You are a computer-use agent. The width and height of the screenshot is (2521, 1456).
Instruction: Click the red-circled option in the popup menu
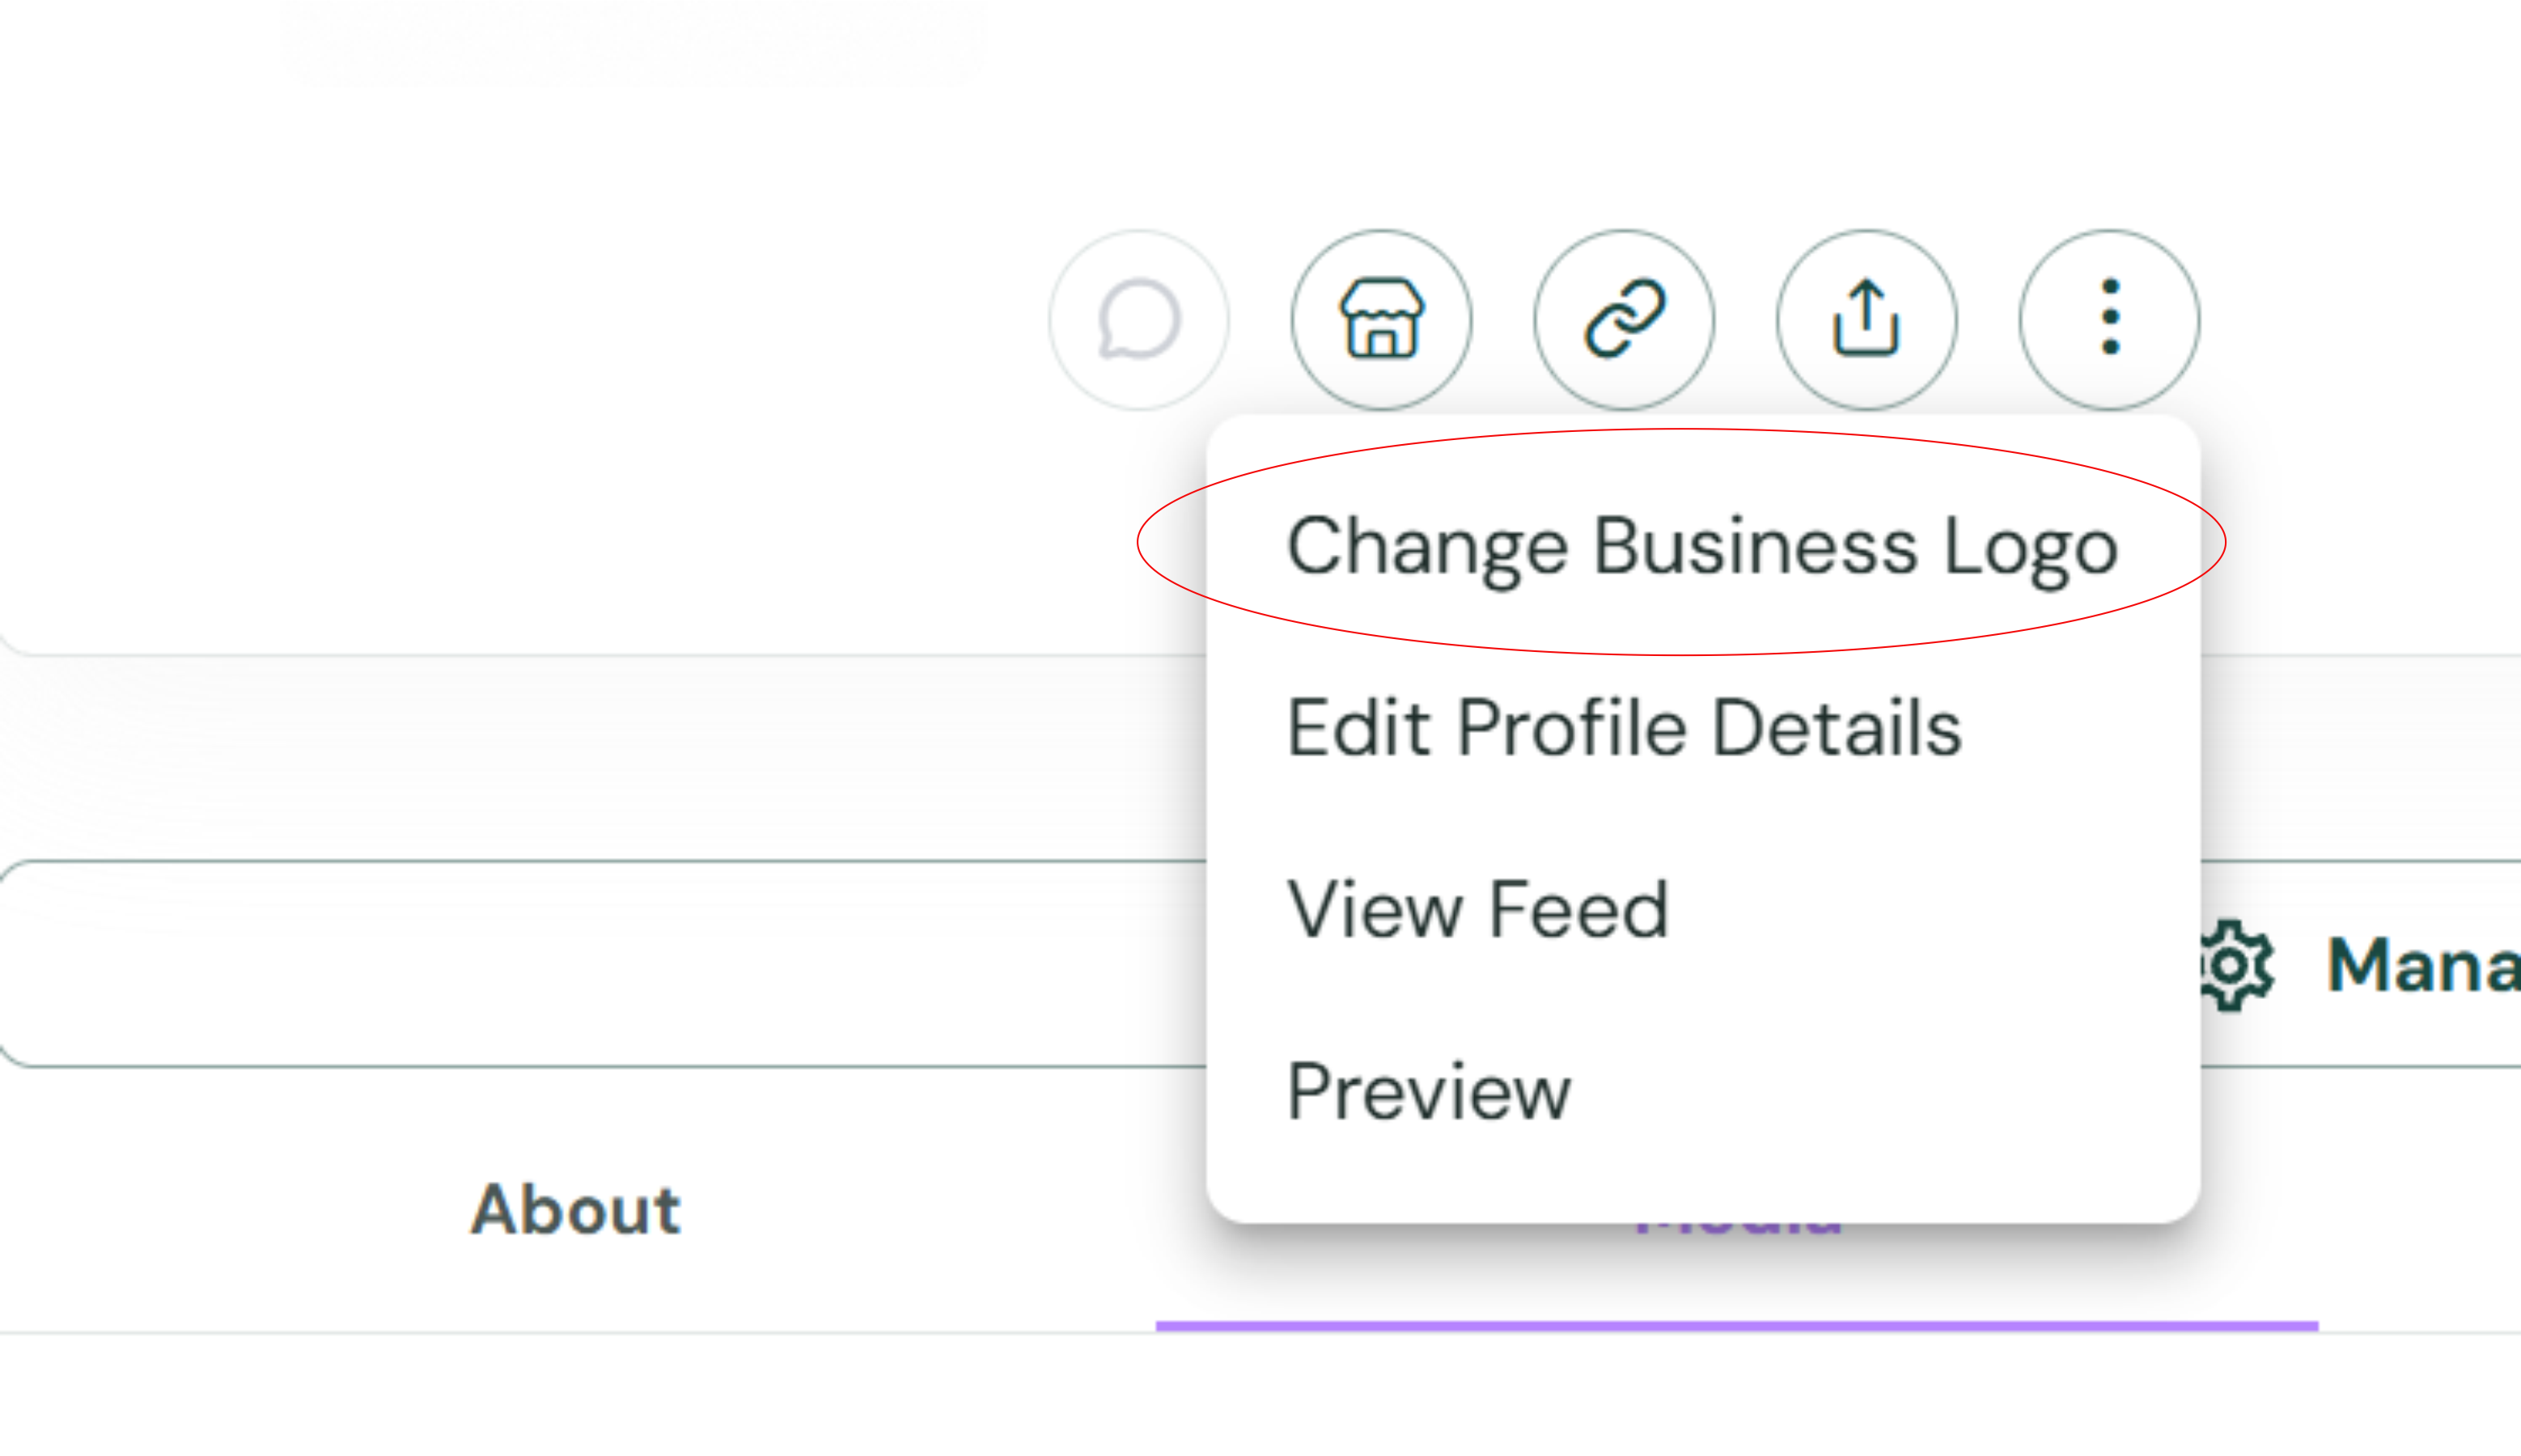coord(1702,547)
